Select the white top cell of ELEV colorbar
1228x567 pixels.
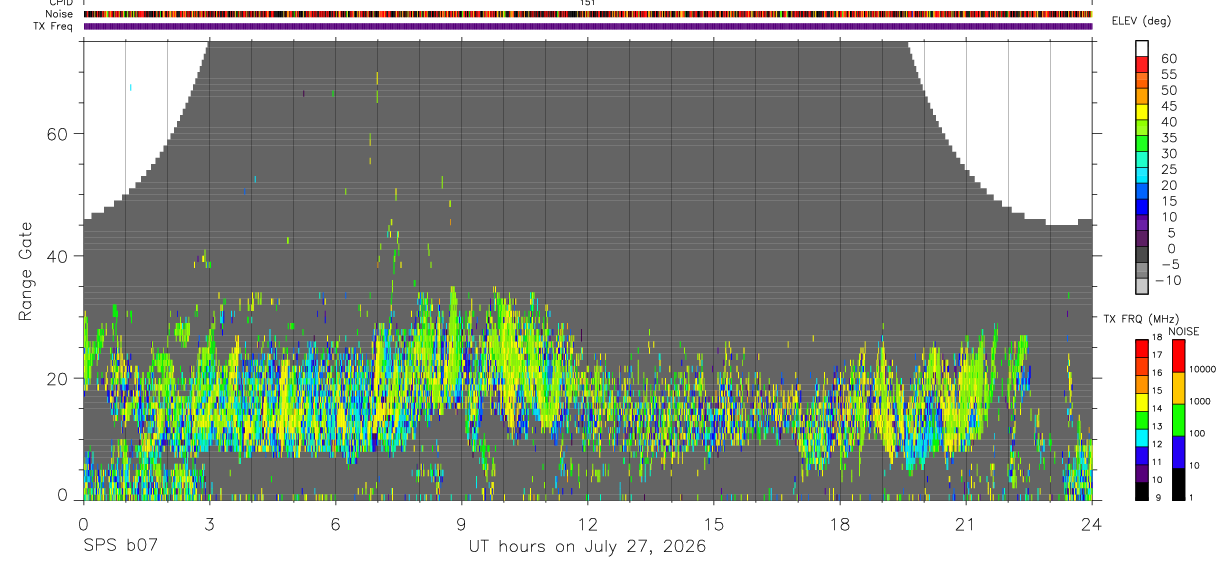[x=1143, y=48]
